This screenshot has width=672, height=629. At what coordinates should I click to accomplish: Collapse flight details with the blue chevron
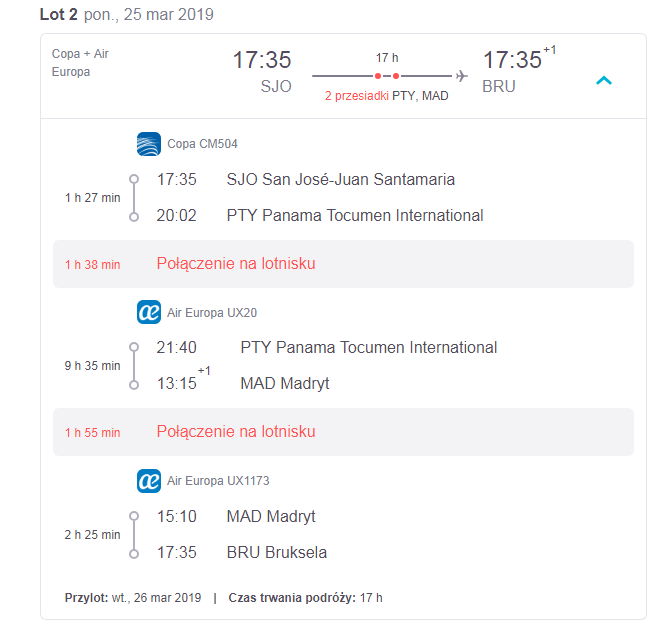pyautogui.click(x=604, y=81)
